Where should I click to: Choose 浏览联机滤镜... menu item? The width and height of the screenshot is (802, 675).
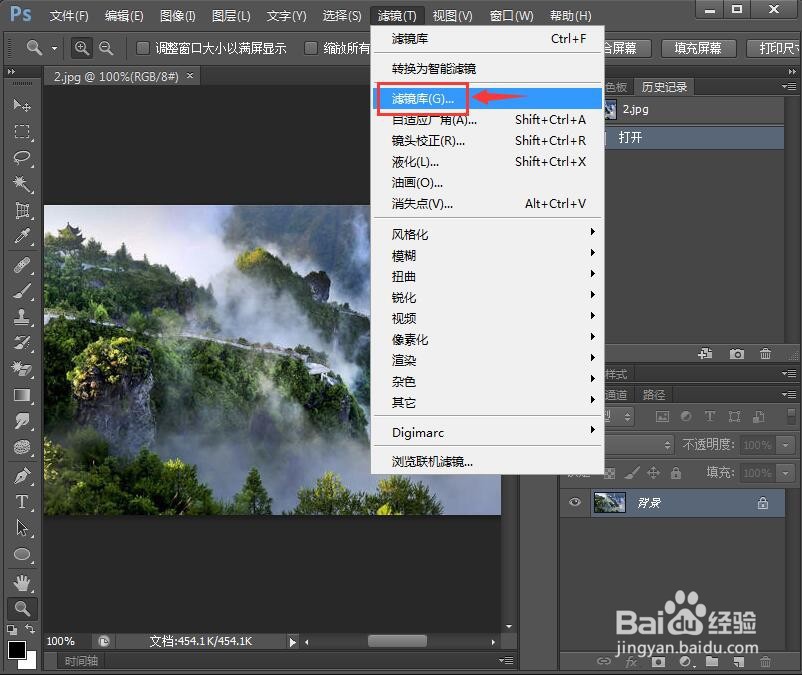tap(487, 461)
